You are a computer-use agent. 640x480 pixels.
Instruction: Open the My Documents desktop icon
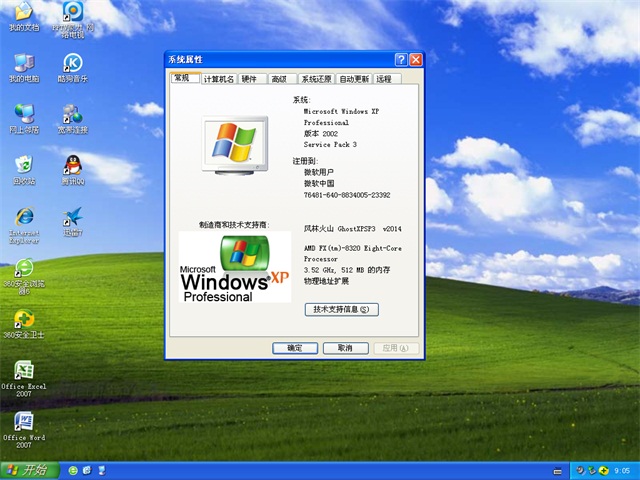[23, 14]
